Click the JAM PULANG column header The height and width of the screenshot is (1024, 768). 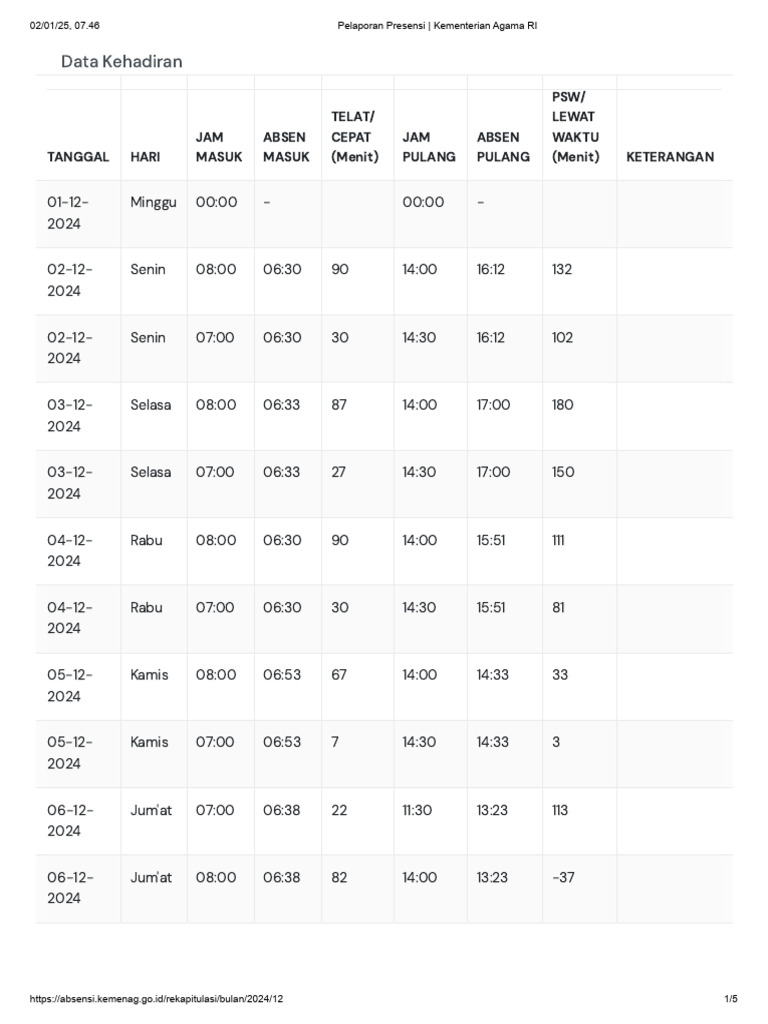[x=429, y=146]
